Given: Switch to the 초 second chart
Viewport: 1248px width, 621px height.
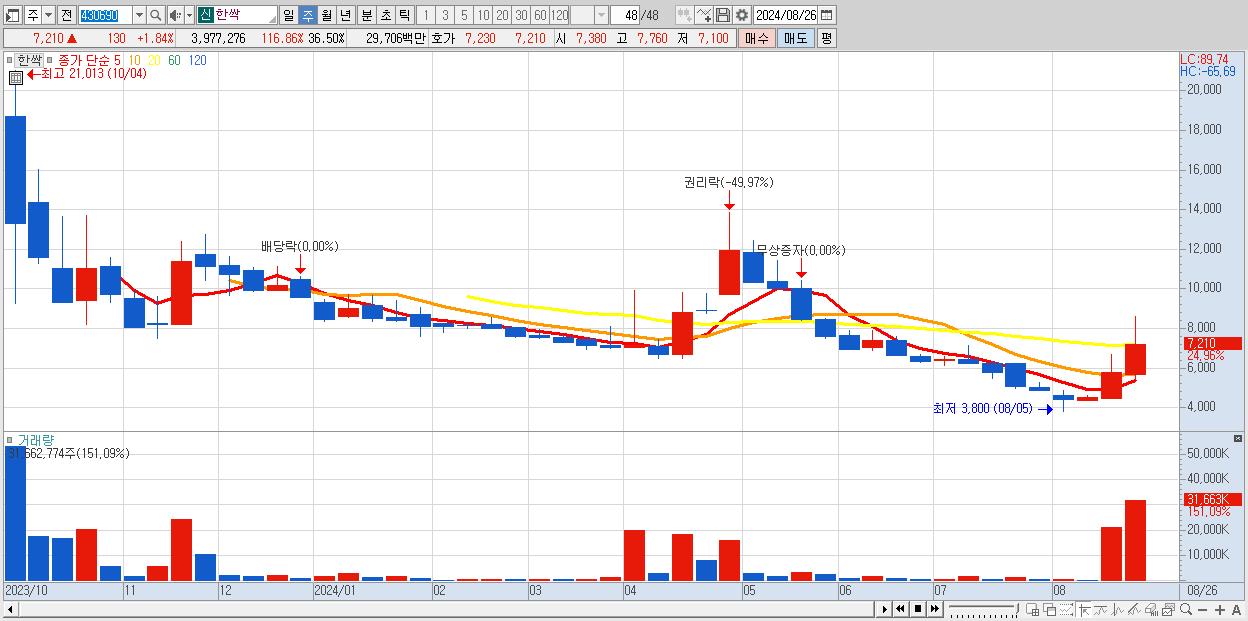Looking at the screenshot, I should pyautogui.click(x=386, y=15).
